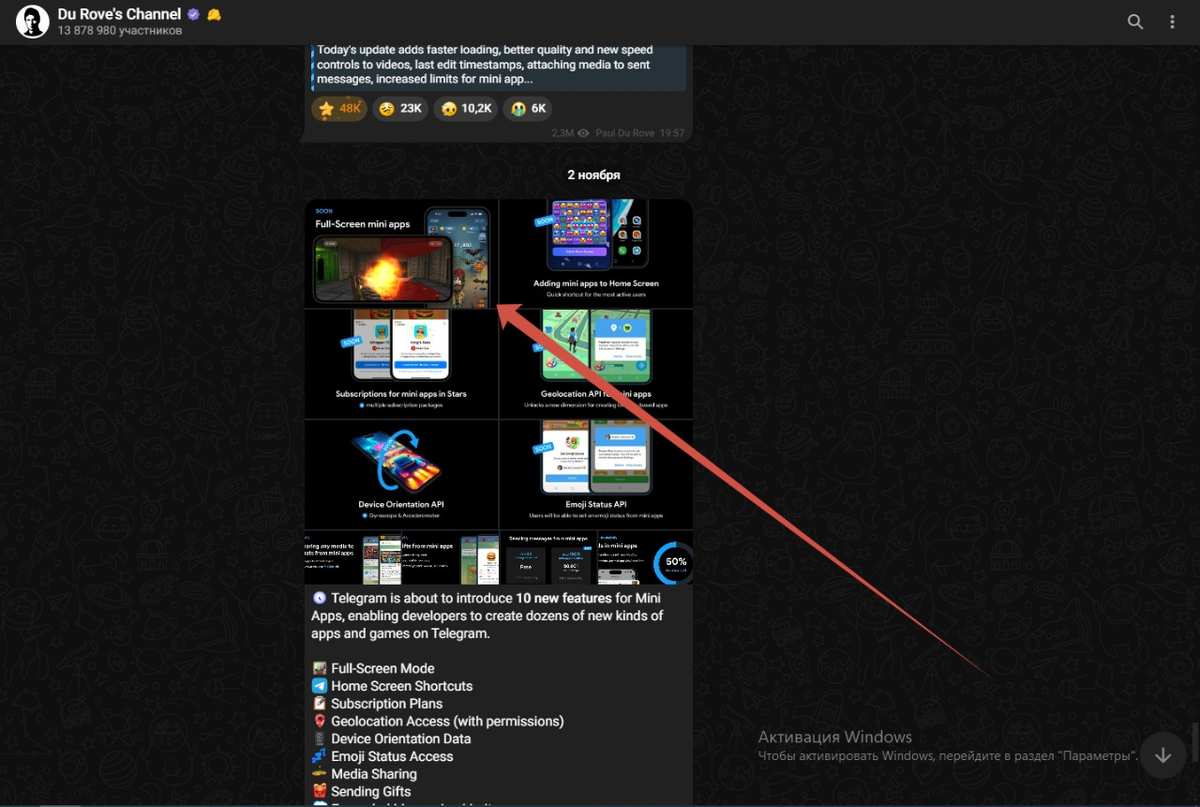Image resolution: width=1200 pixels, height=807 pixels.
Task: Click the Du Rove's Channel title
Action: point(119,14)
